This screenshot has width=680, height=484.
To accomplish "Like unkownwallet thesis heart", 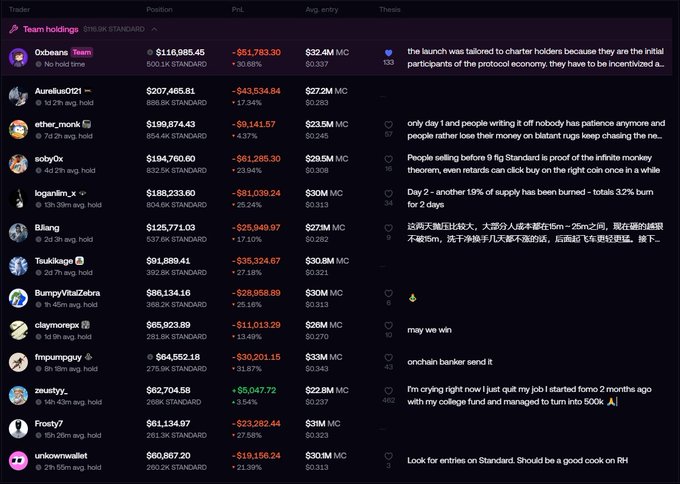I will click(x=389, y=456).
